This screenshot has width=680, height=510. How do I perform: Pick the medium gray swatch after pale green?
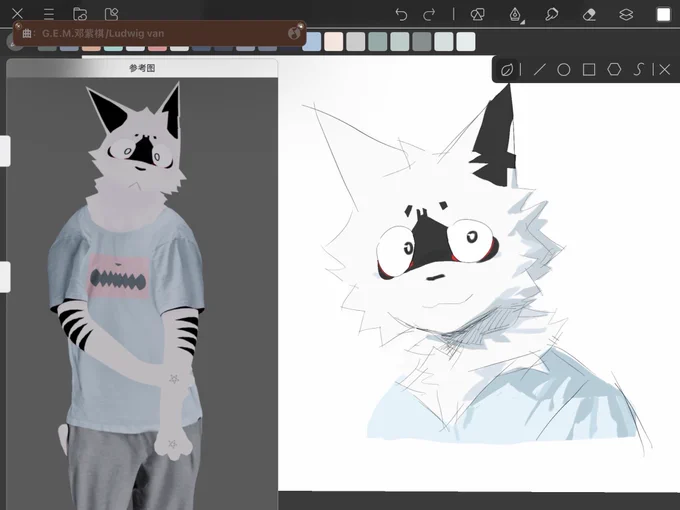coord(422,42)
